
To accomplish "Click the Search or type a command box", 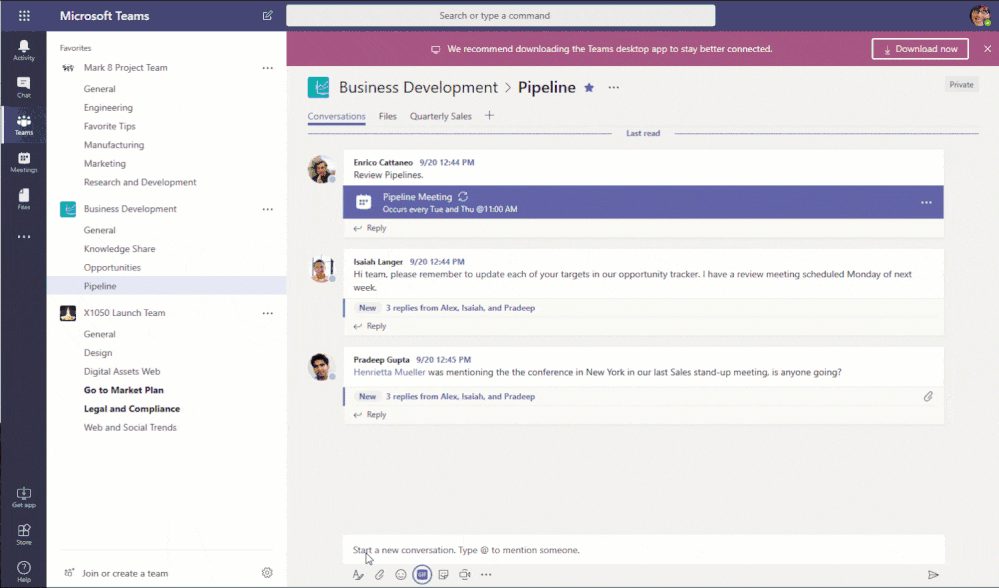I will 500,15.
